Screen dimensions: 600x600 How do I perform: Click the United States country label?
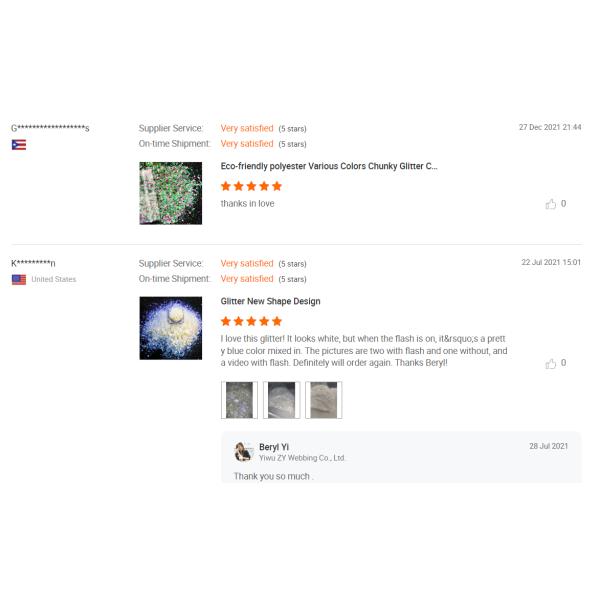pos(54,279)
